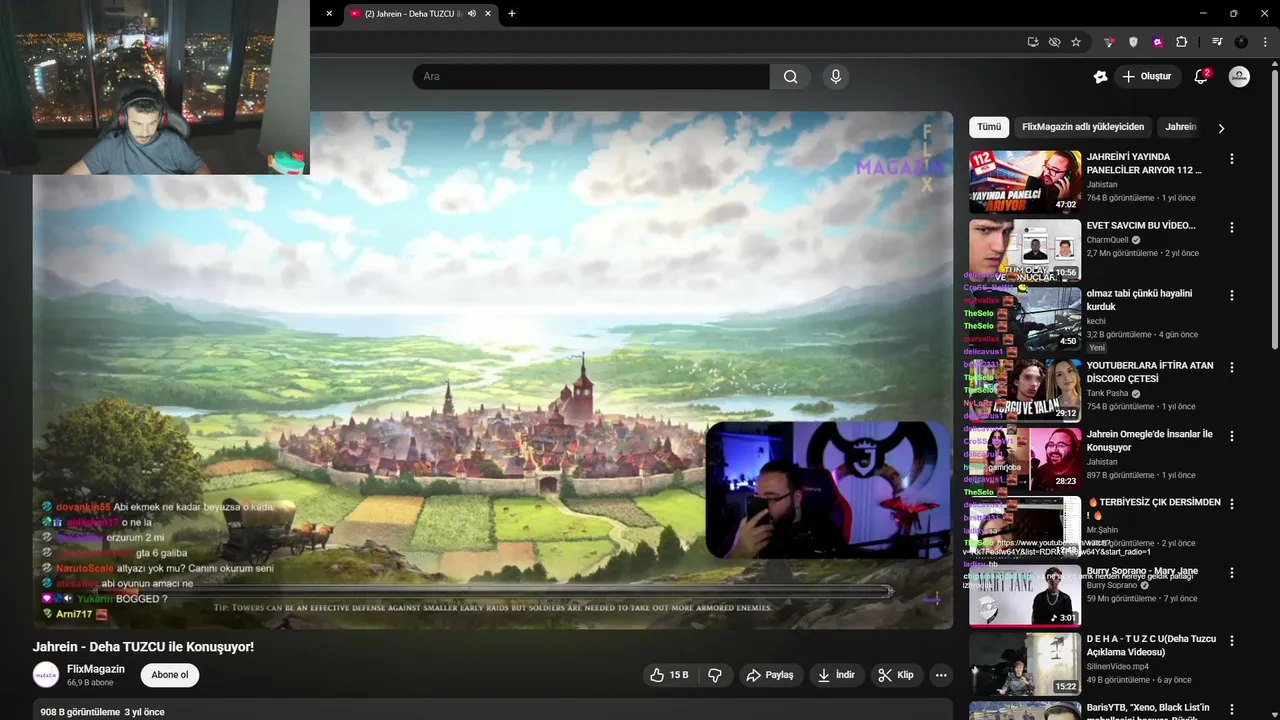
Task: Click the Oluştur create button
Action: click(1147, 77)
